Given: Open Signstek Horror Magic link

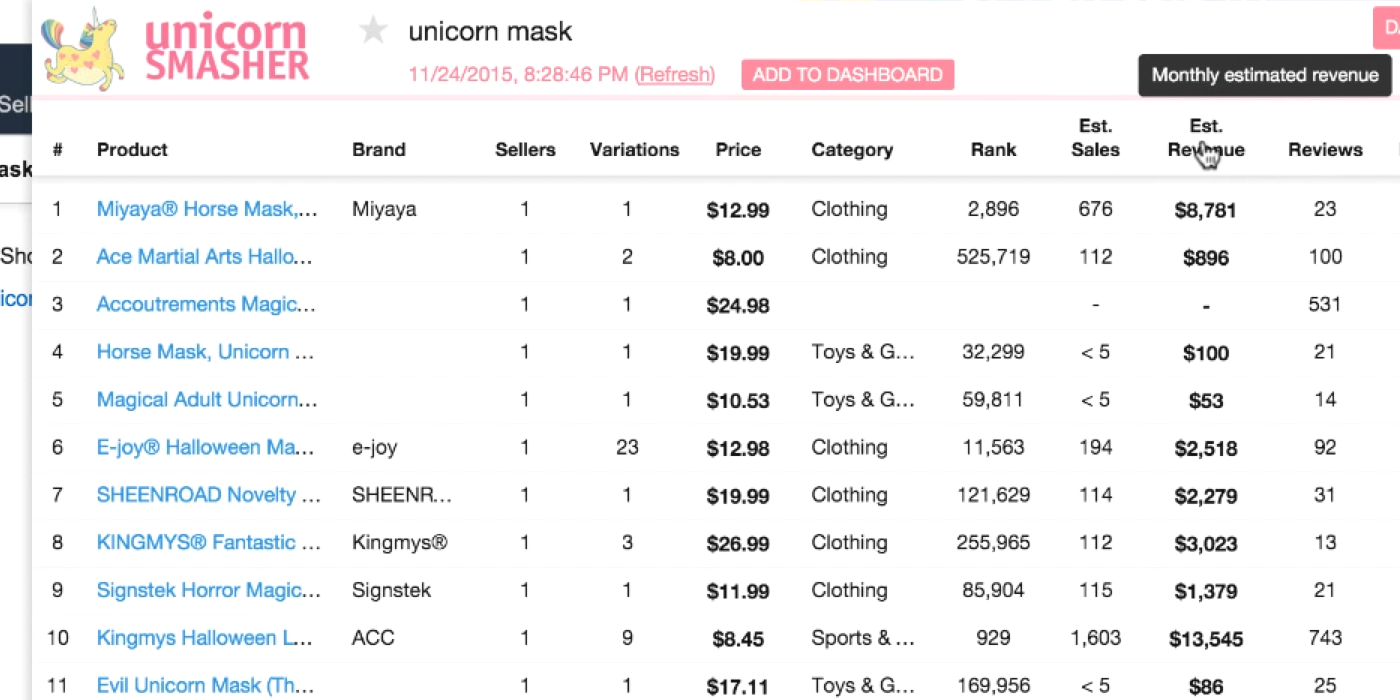Looking at the screenshot, I should coord(207,590).
